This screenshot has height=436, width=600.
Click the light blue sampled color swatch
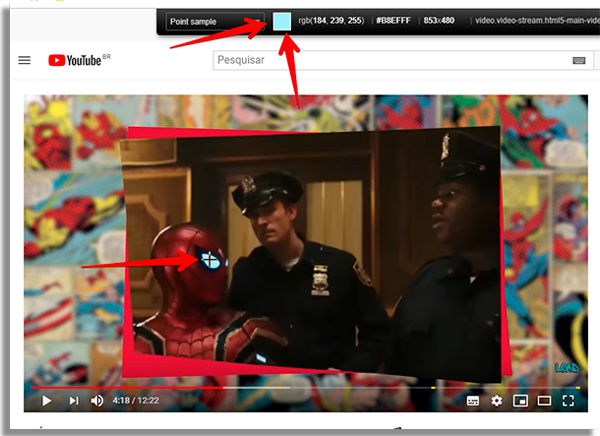282,21
